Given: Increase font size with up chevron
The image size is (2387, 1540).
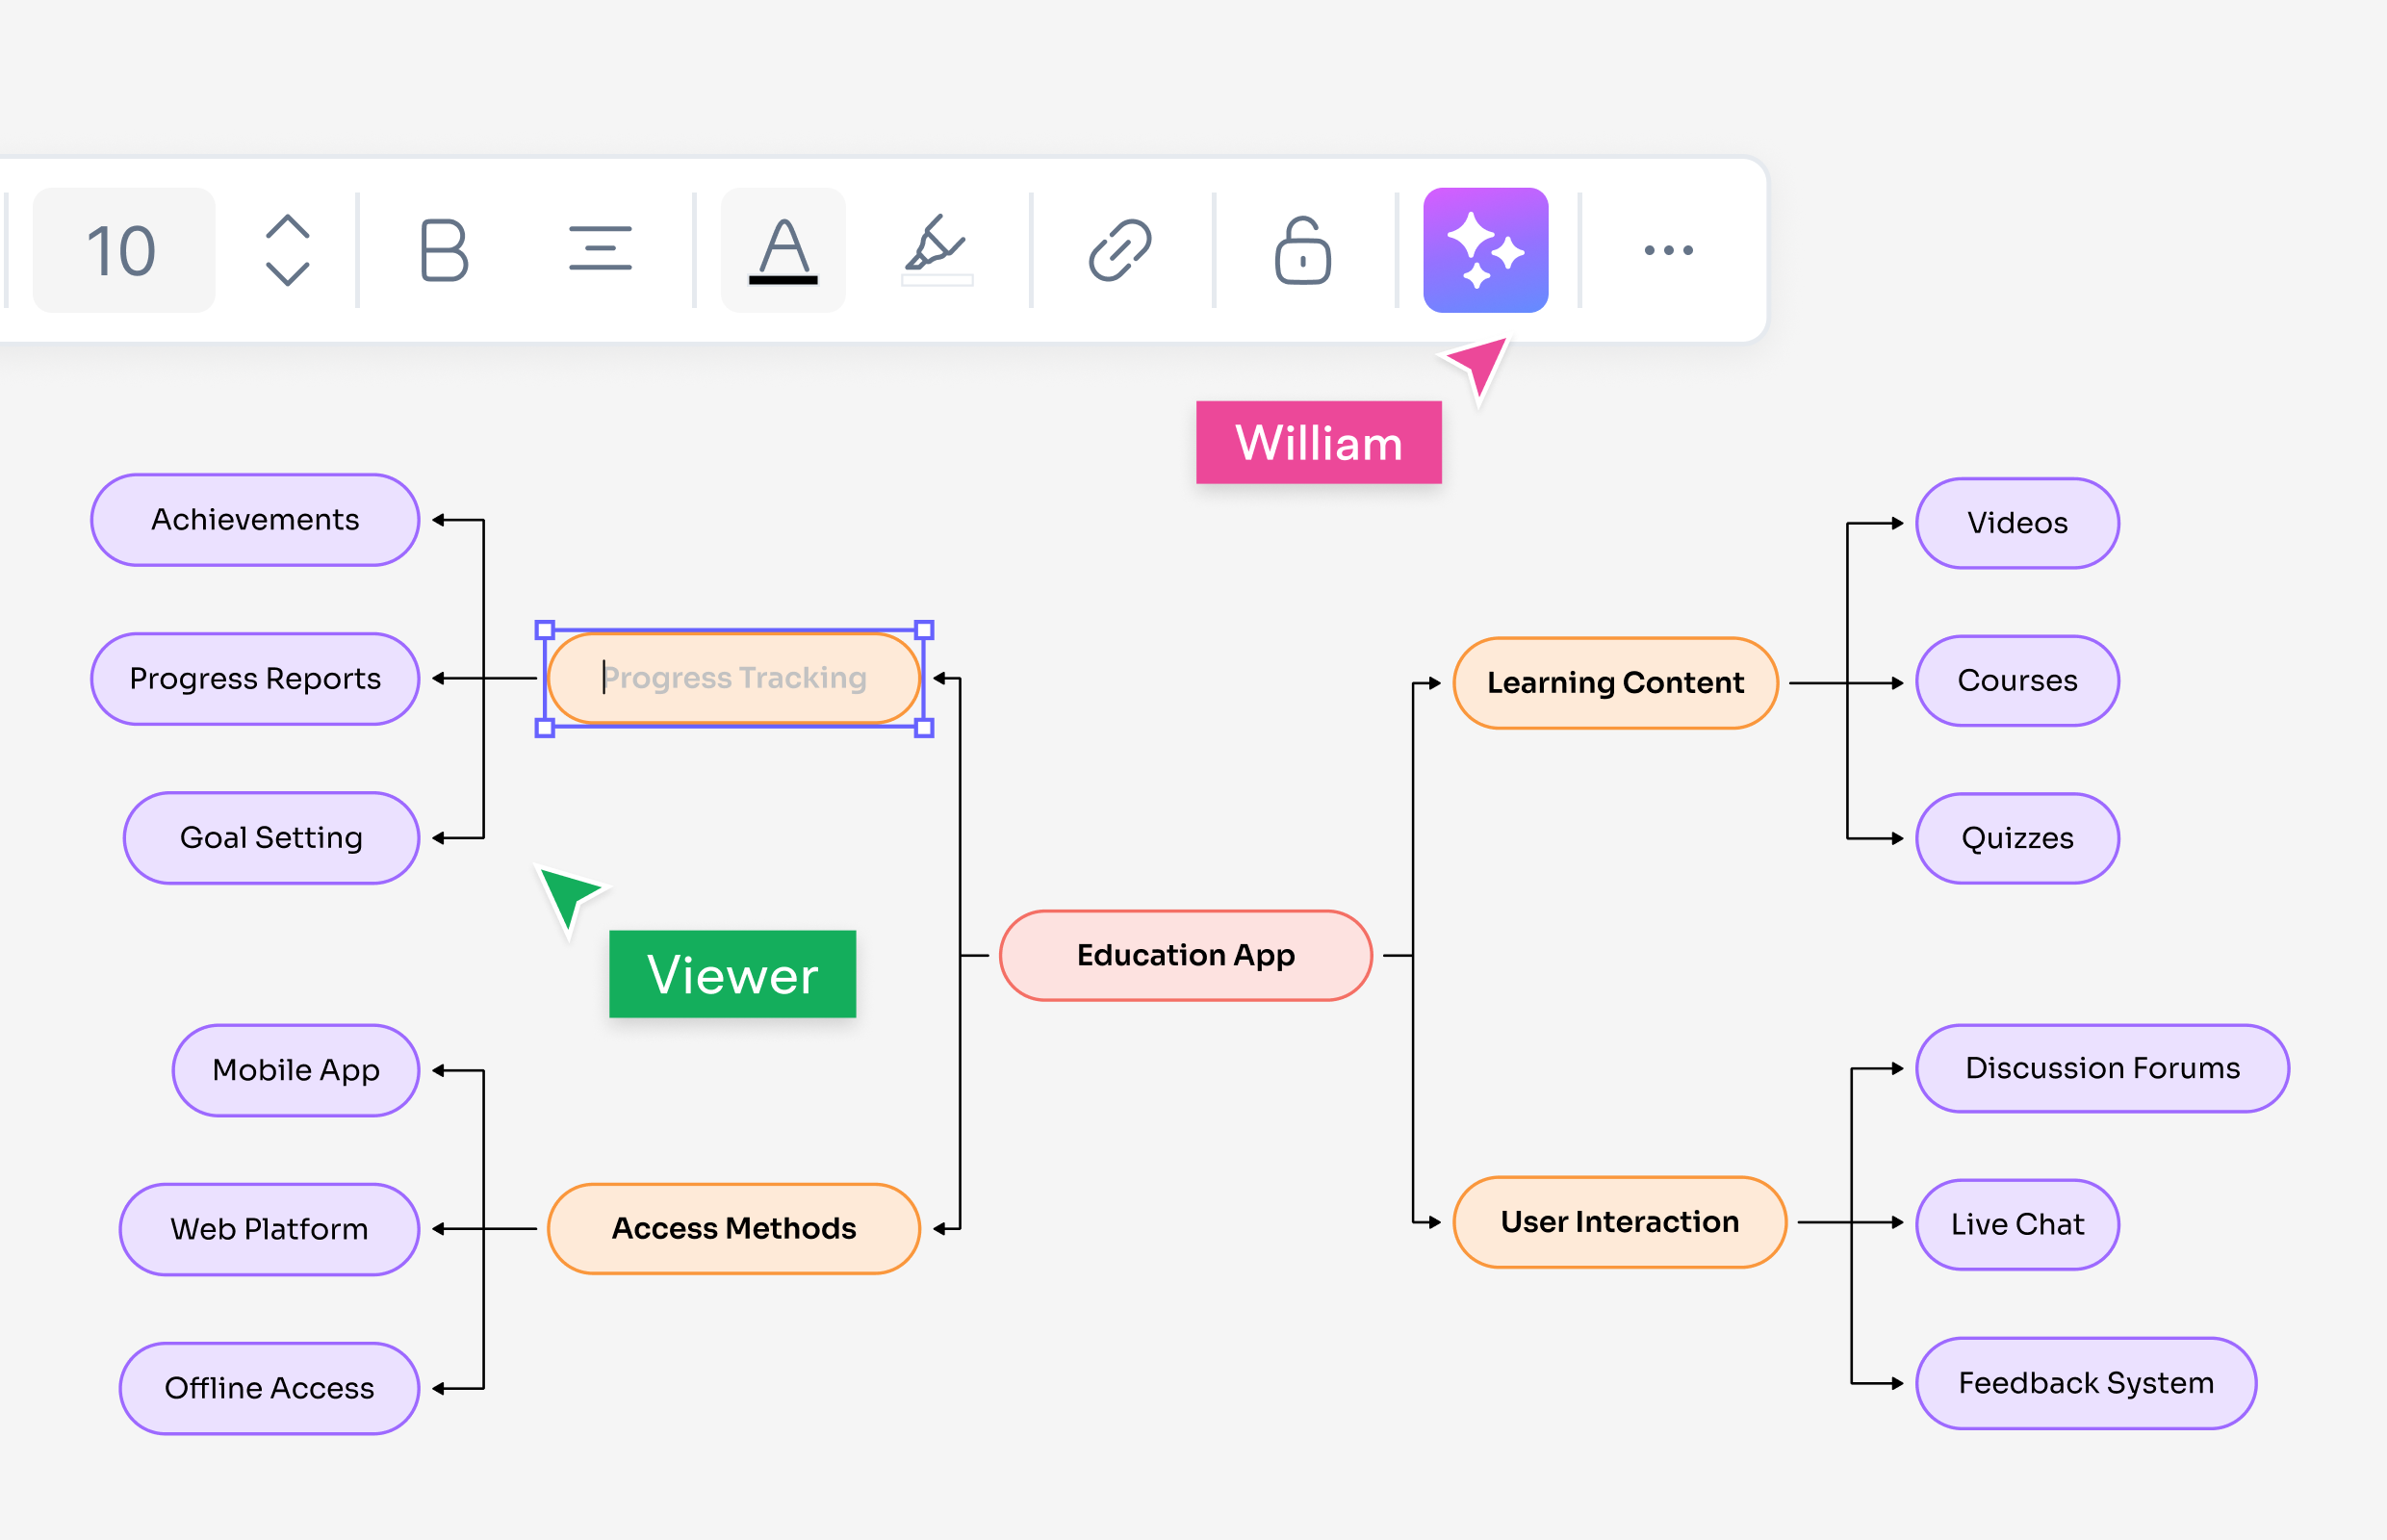Looking at the screenshot, I should 288,226.
